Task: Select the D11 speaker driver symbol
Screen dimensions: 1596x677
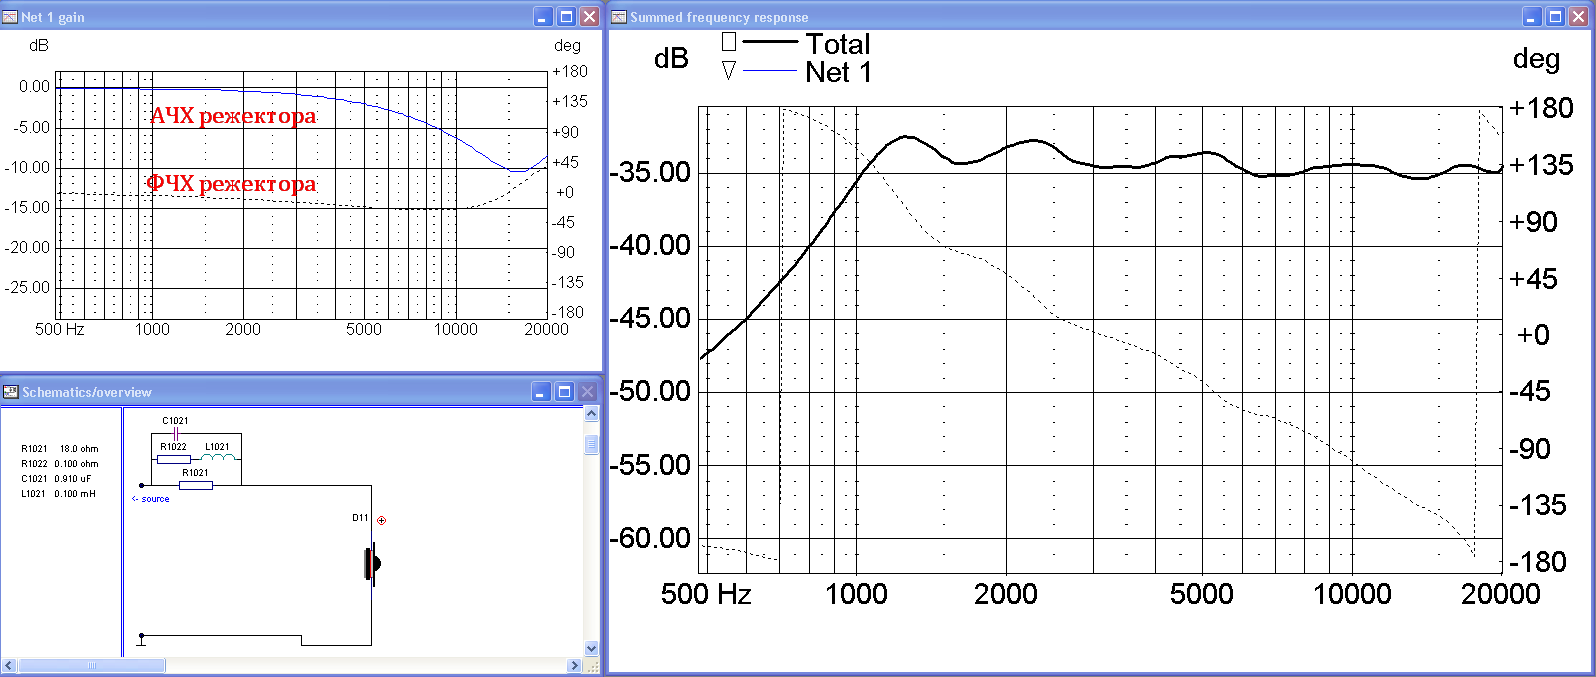Action: [372, 564]
